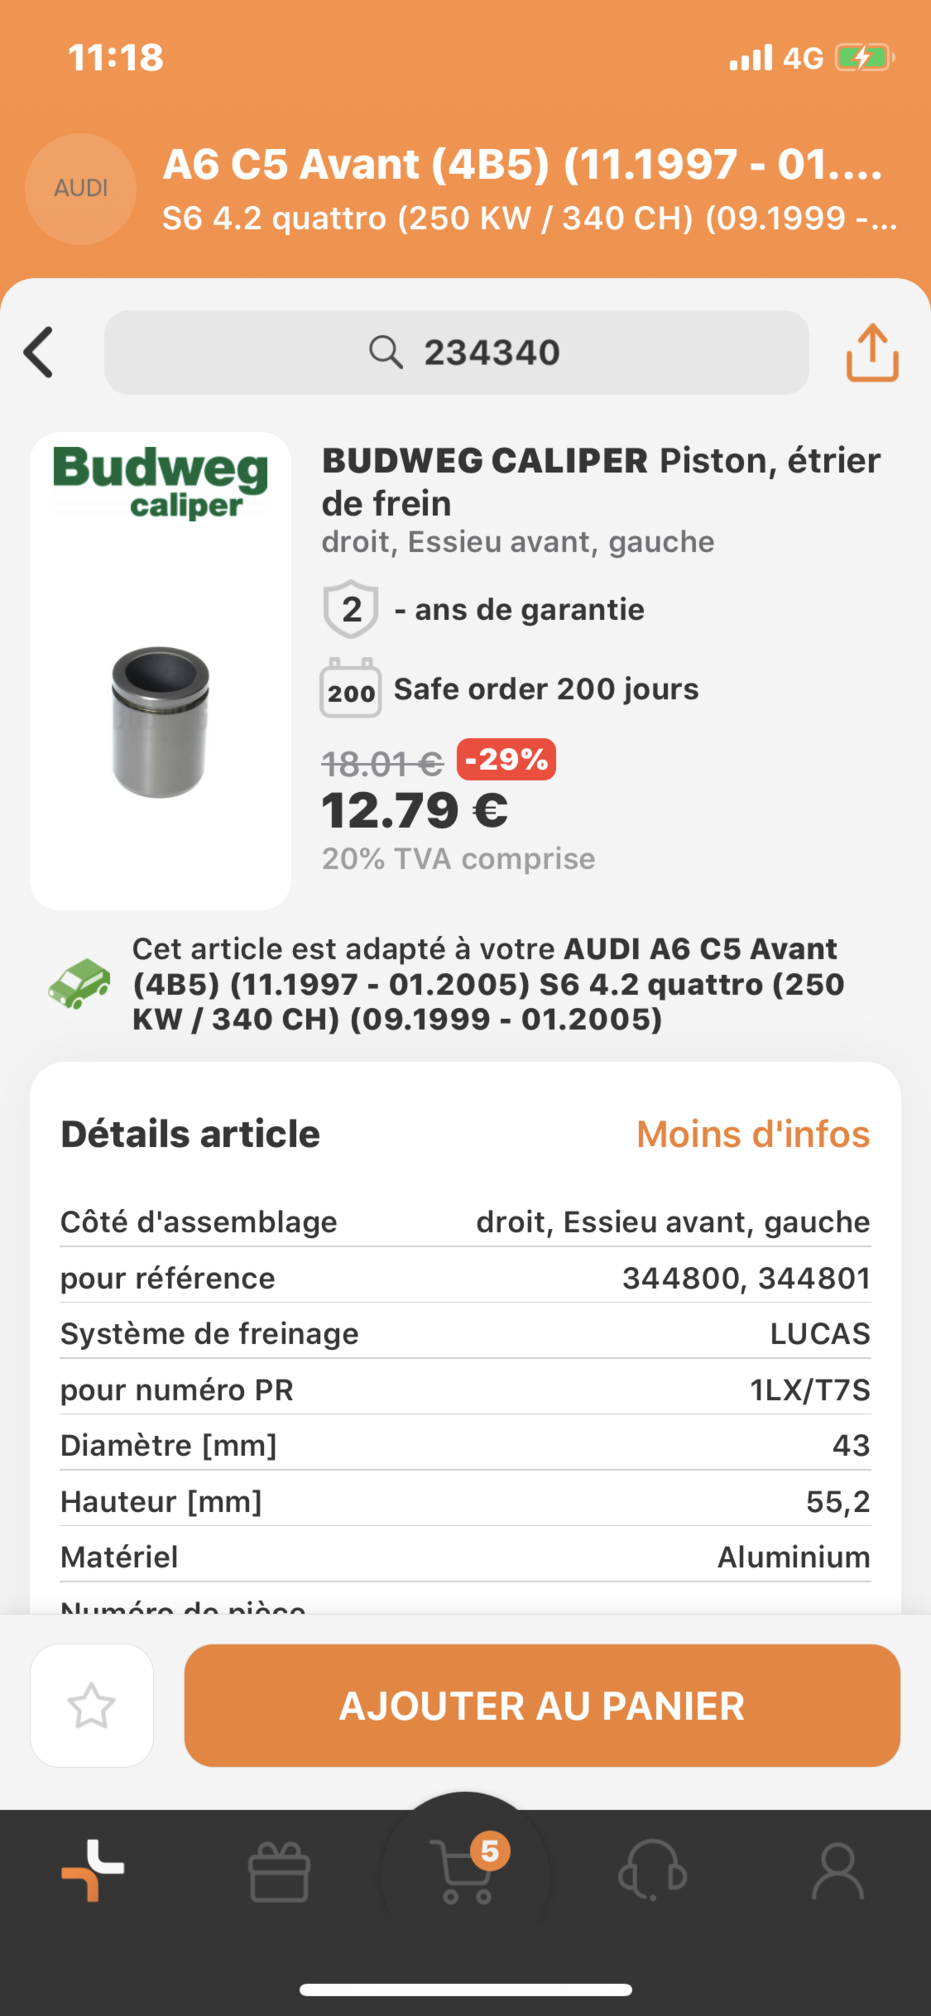931x2016 pixels.
Task: Collapse details with Moins d'infos
Action: [x=753, y=1134]
